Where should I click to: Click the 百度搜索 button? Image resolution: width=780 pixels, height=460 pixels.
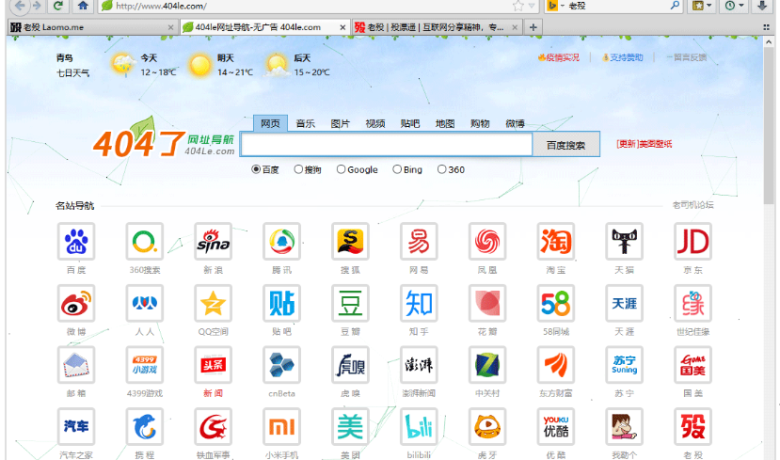pos(566,145)
